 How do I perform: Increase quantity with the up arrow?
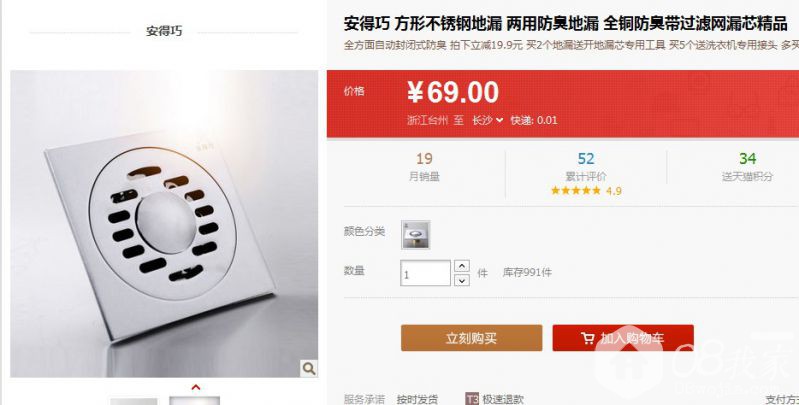pos(462,266)
